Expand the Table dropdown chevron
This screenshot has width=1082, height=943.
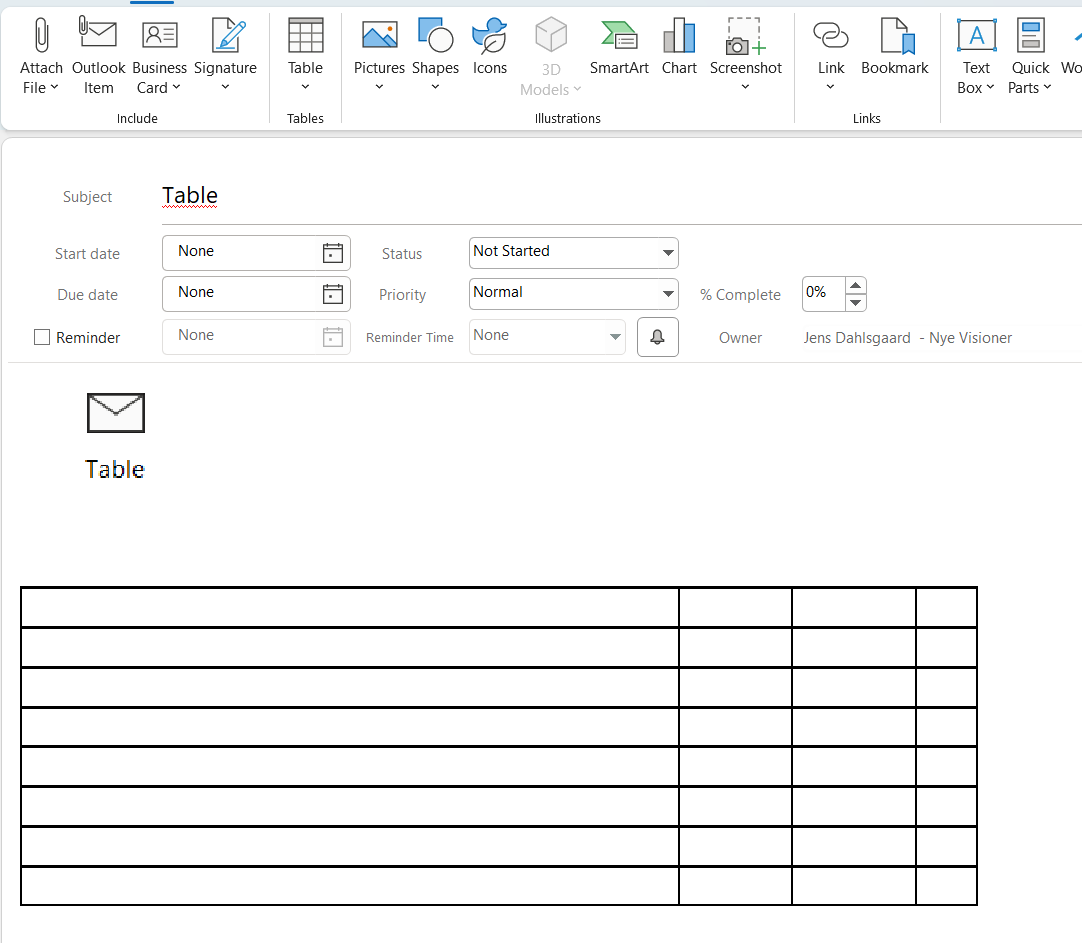(x=305, y=87)
